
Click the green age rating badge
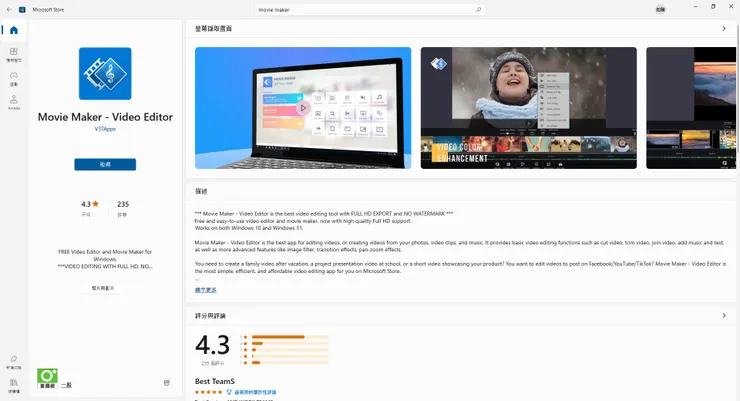pos(47,378)
